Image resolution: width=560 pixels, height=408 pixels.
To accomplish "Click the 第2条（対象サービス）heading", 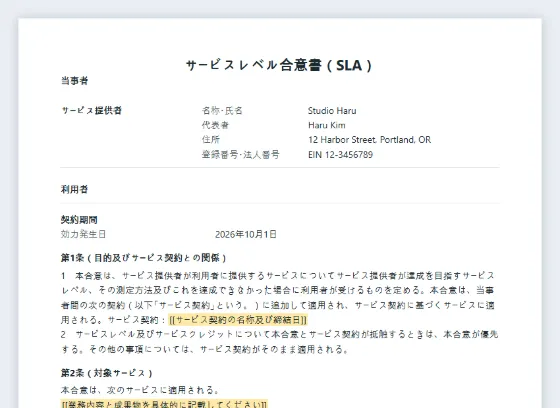I will 107,373.
